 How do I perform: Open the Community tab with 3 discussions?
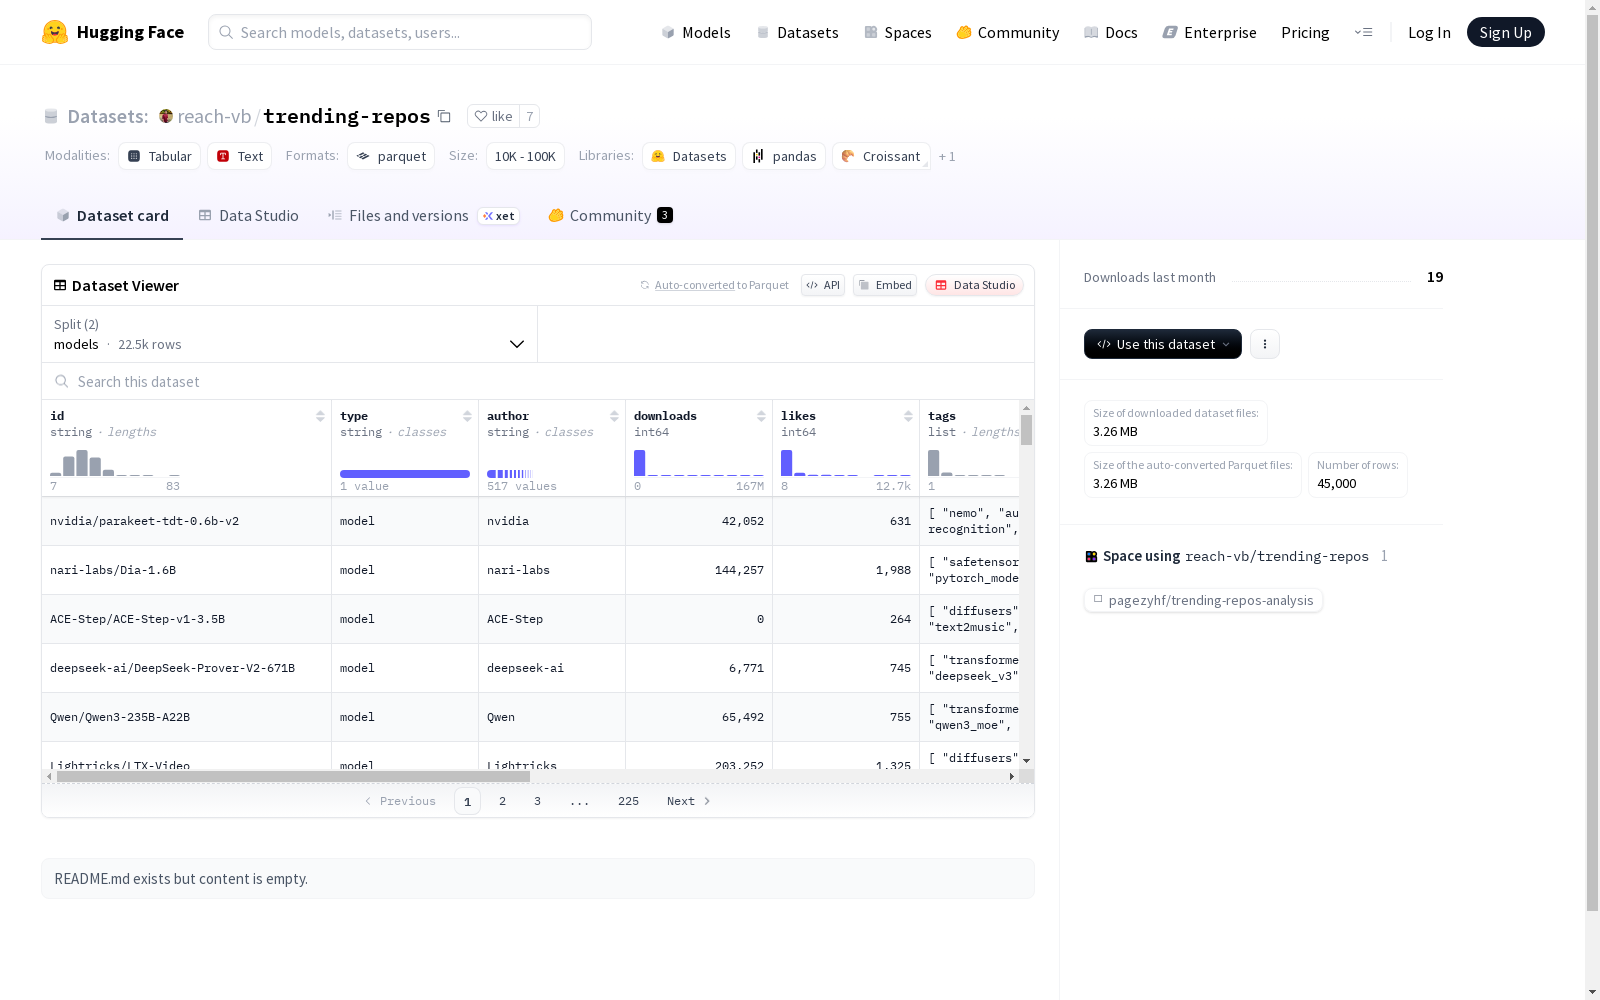[610, 216]
